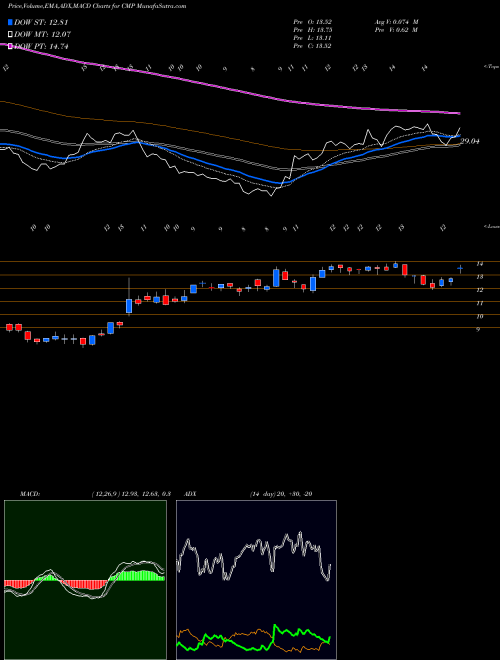Click the 'Pre V: 0.62 M' volume text

click(x=396, y=30)
